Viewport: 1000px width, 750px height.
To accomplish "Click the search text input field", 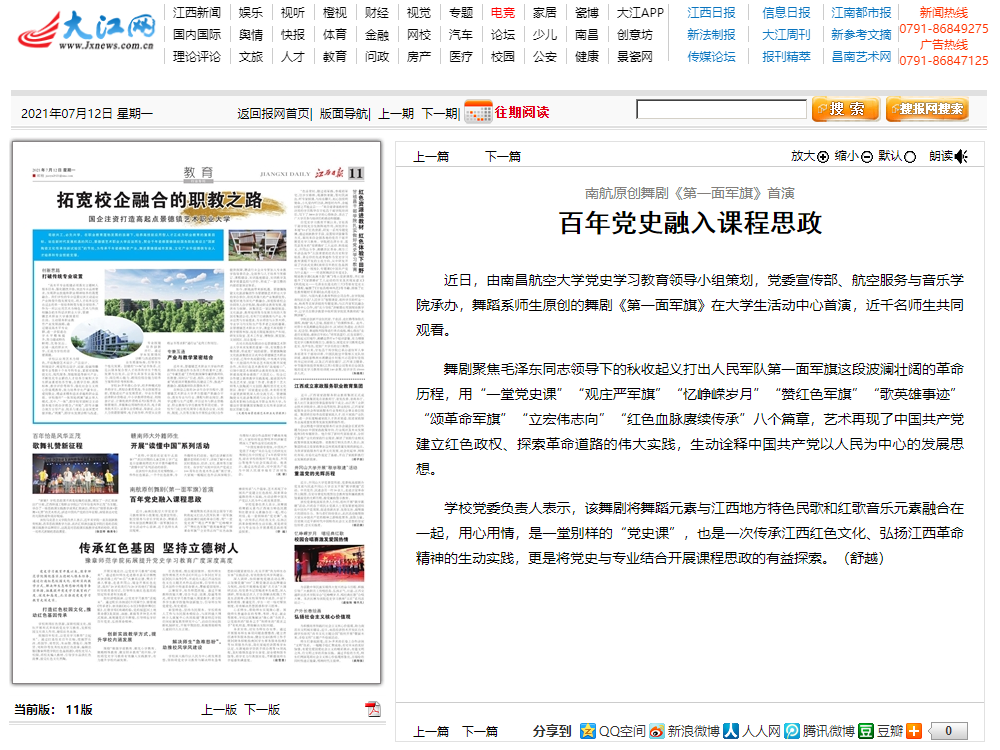I will point(721,109).
